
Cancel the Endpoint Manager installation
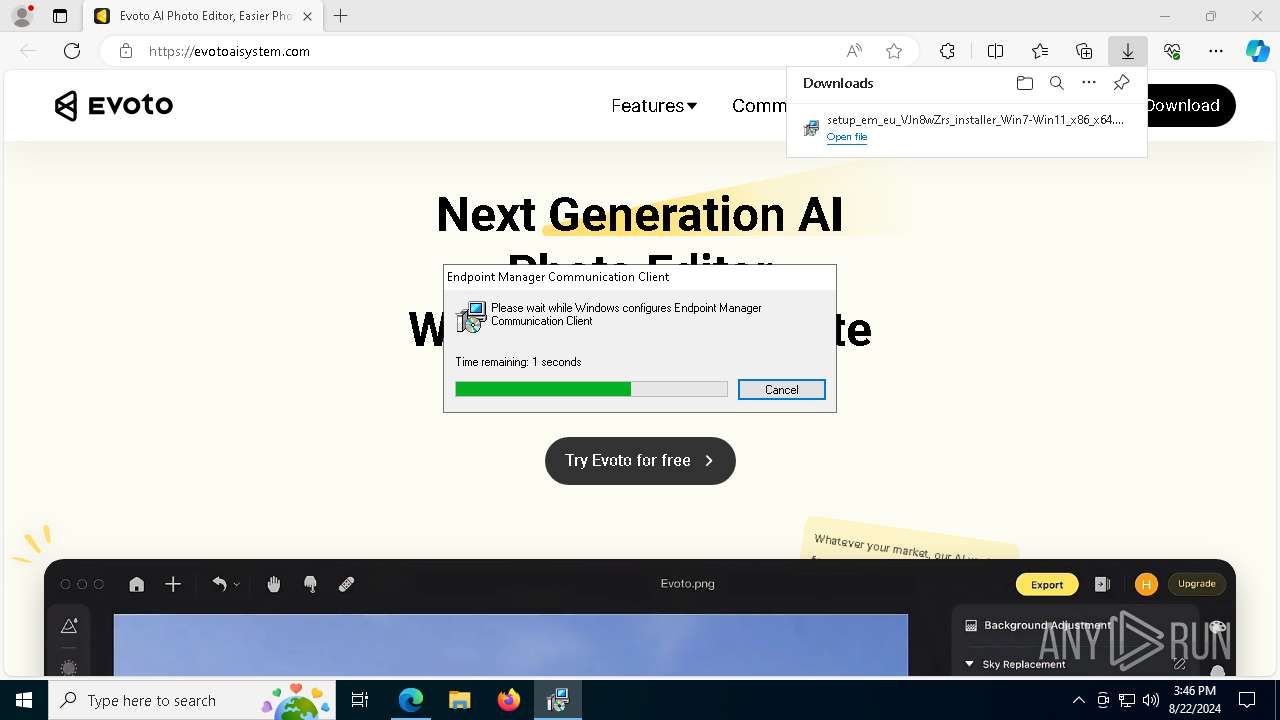(x=782, y=389)
